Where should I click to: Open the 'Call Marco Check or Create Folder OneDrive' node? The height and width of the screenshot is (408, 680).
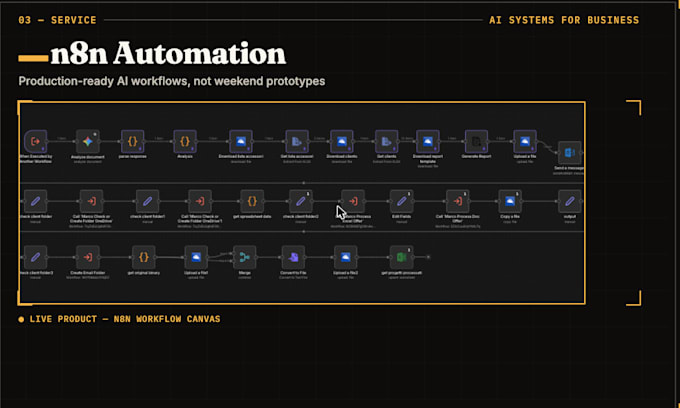pos(92,201)
